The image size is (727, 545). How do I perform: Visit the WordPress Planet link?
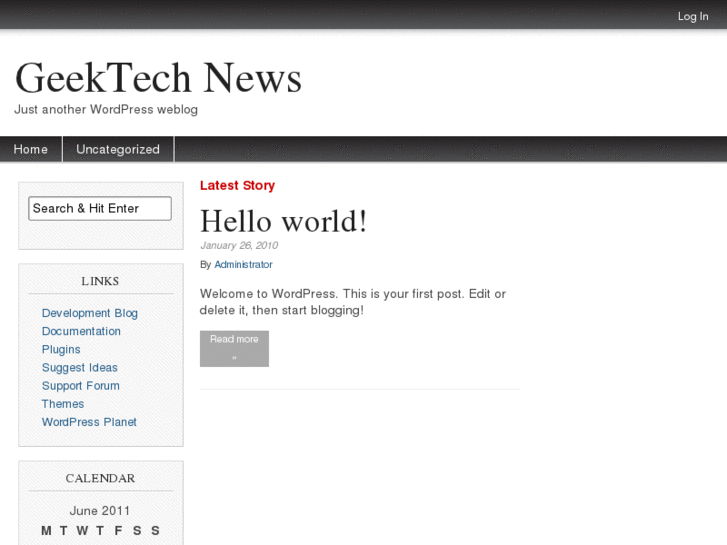(x=89, y=422)
